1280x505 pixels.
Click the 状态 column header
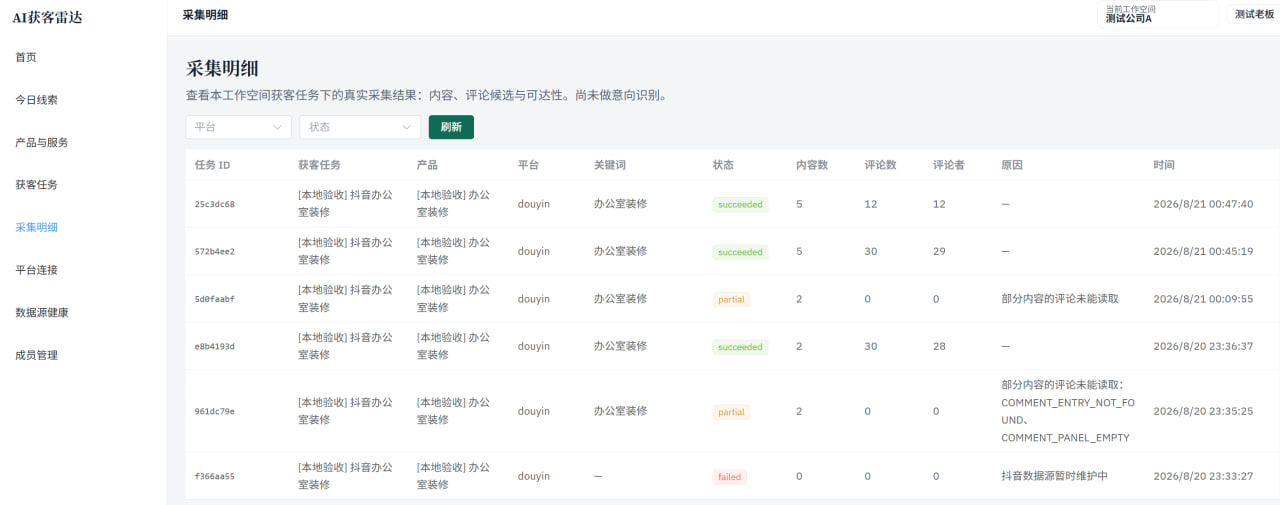[723, 165]
